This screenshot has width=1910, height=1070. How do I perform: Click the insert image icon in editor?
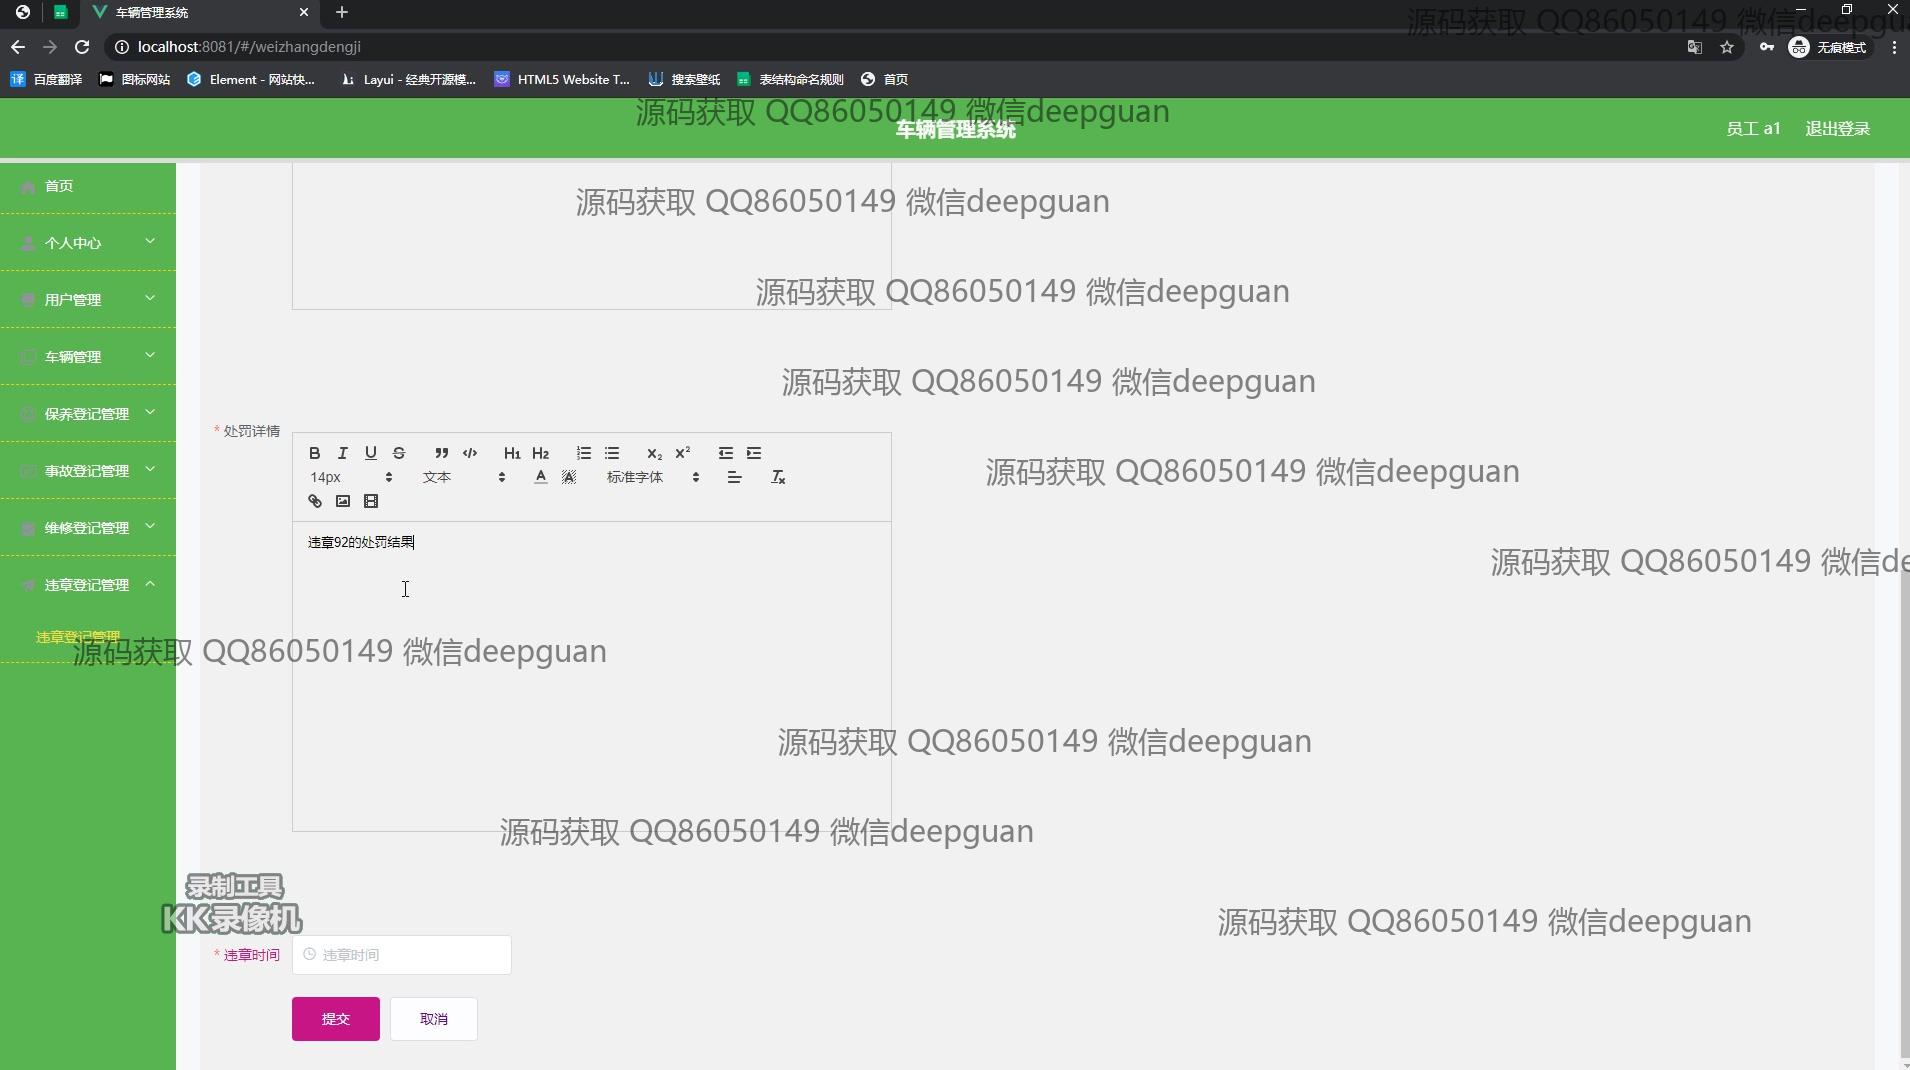[343, 501]
